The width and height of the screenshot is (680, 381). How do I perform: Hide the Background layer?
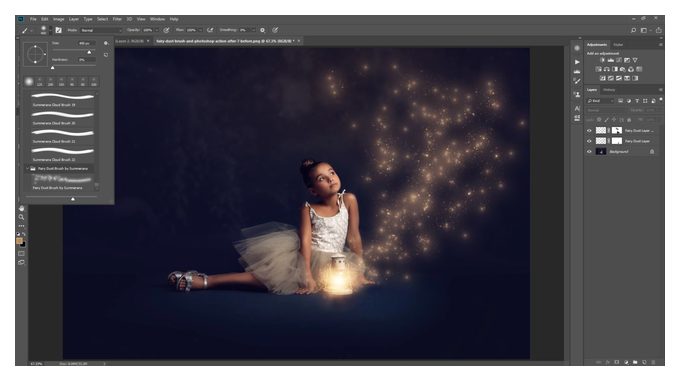(x=589, y=152)
